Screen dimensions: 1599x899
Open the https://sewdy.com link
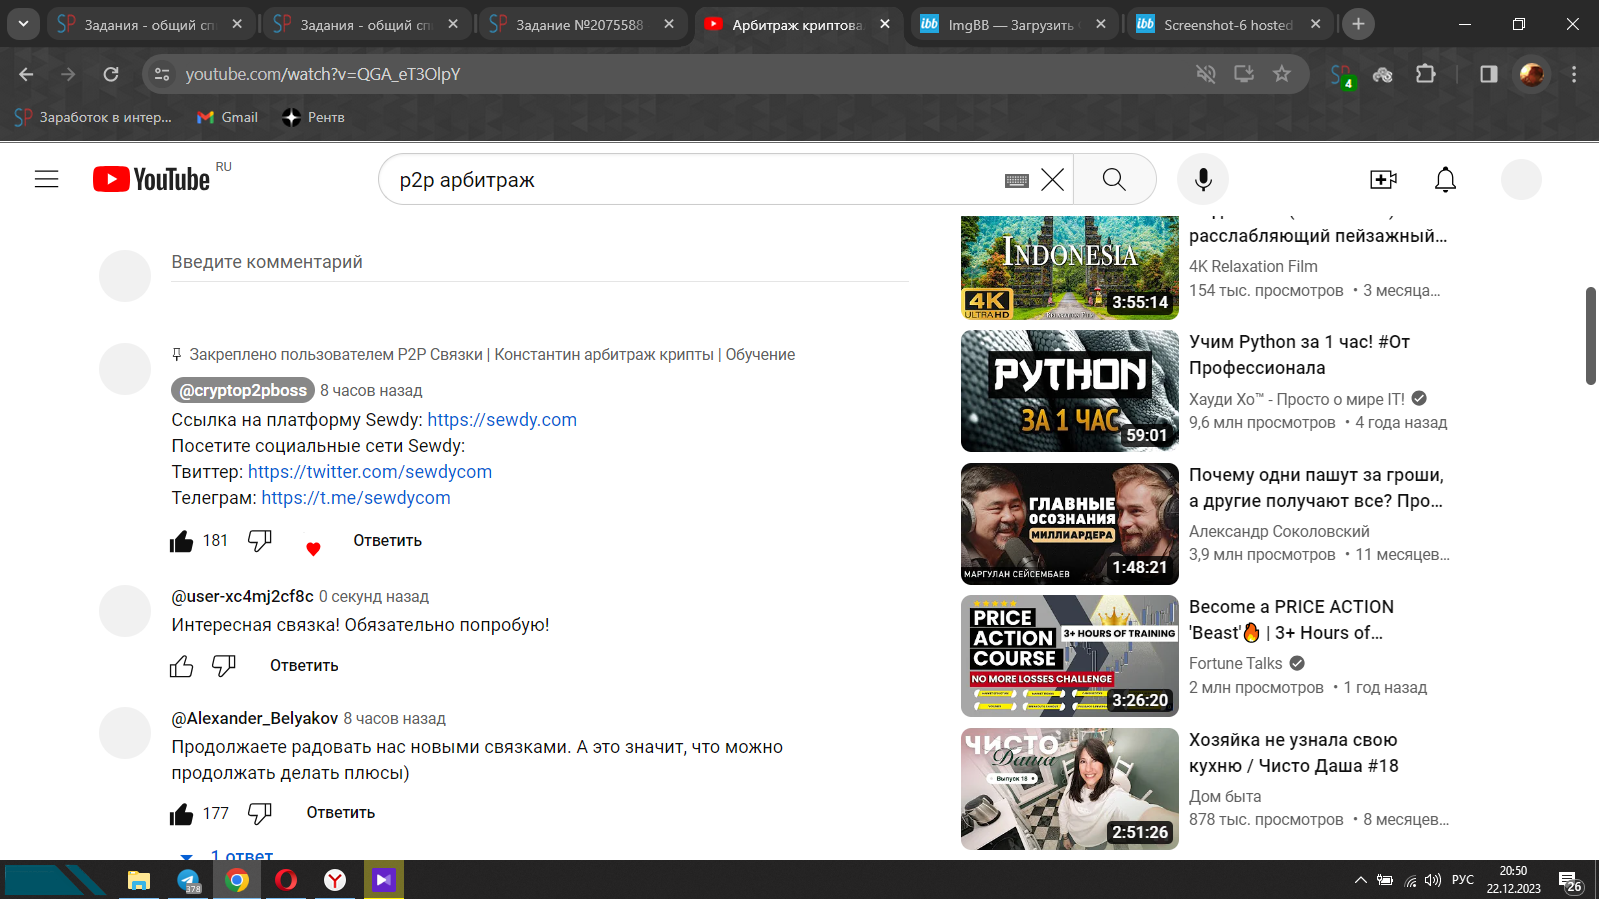pyautogui.click(x=502, y=420)
